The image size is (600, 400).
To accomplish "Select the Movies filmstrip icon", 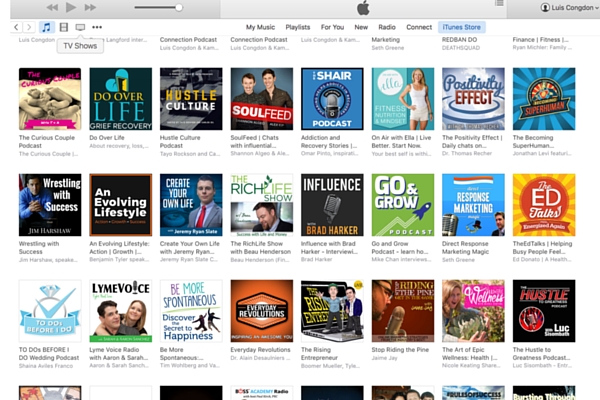I will click(64, 27).
